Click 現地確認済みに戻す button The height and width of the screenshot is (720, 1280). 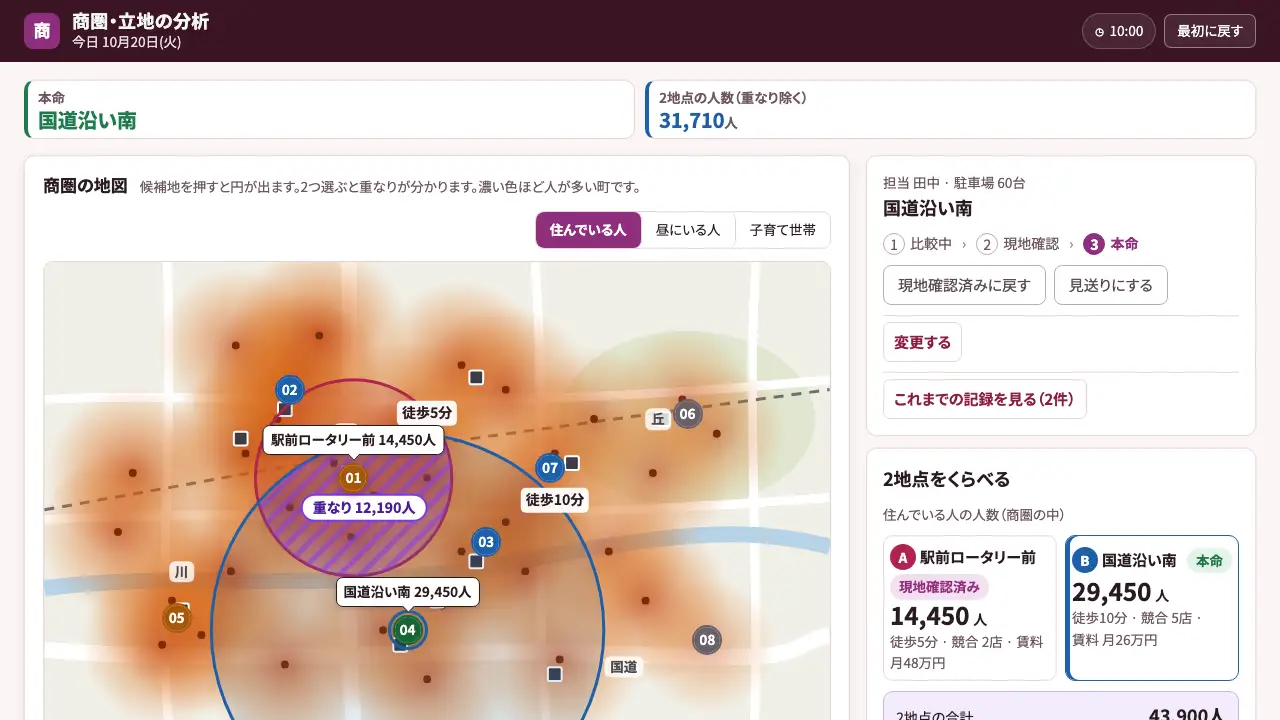coord(964,285)
